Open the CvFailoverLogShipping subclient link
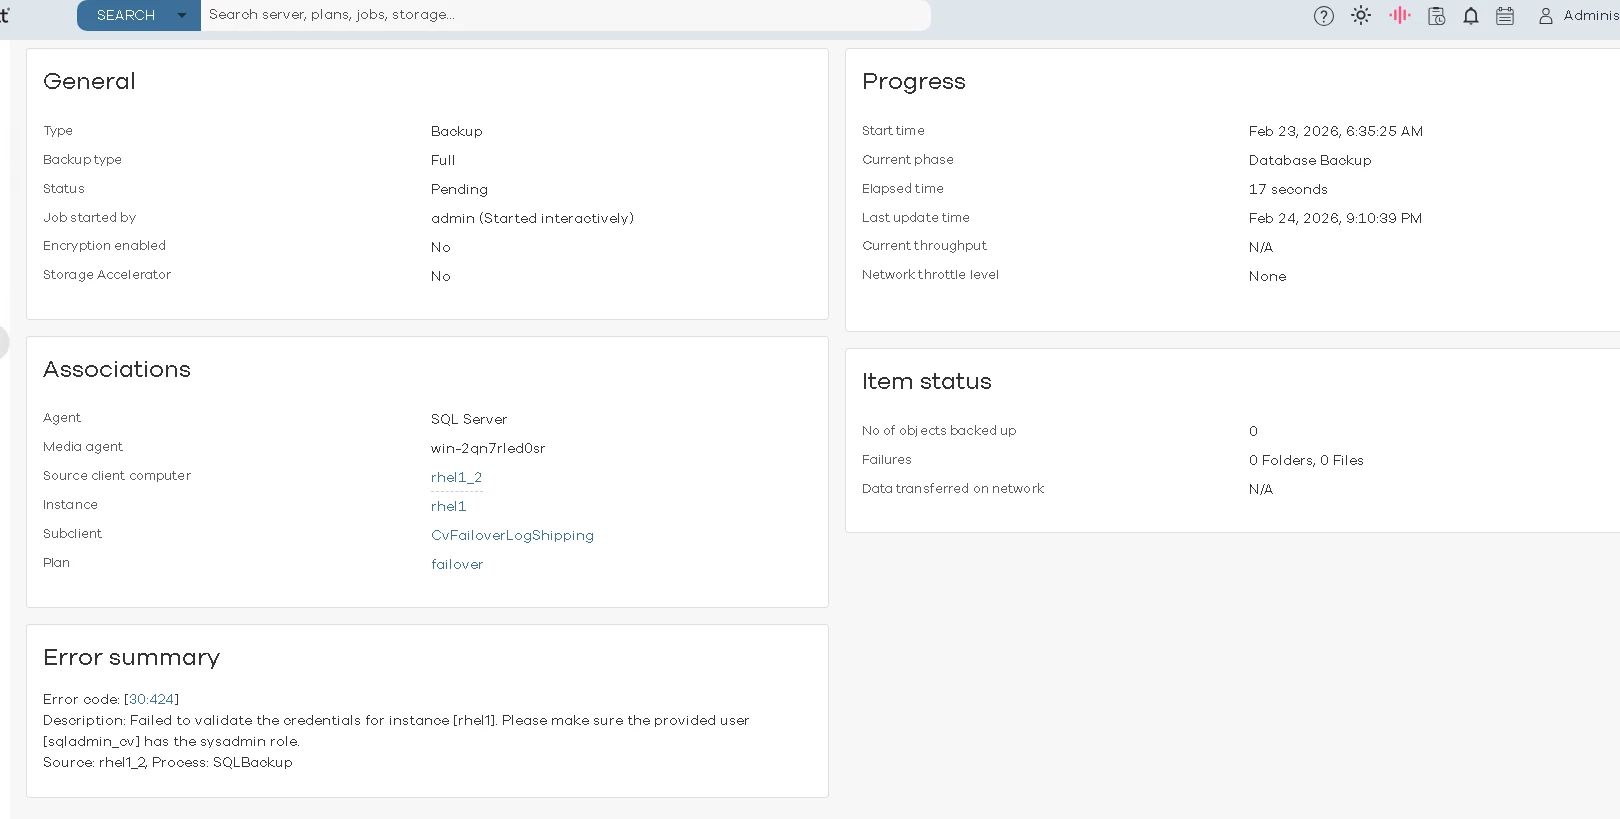 512,536
